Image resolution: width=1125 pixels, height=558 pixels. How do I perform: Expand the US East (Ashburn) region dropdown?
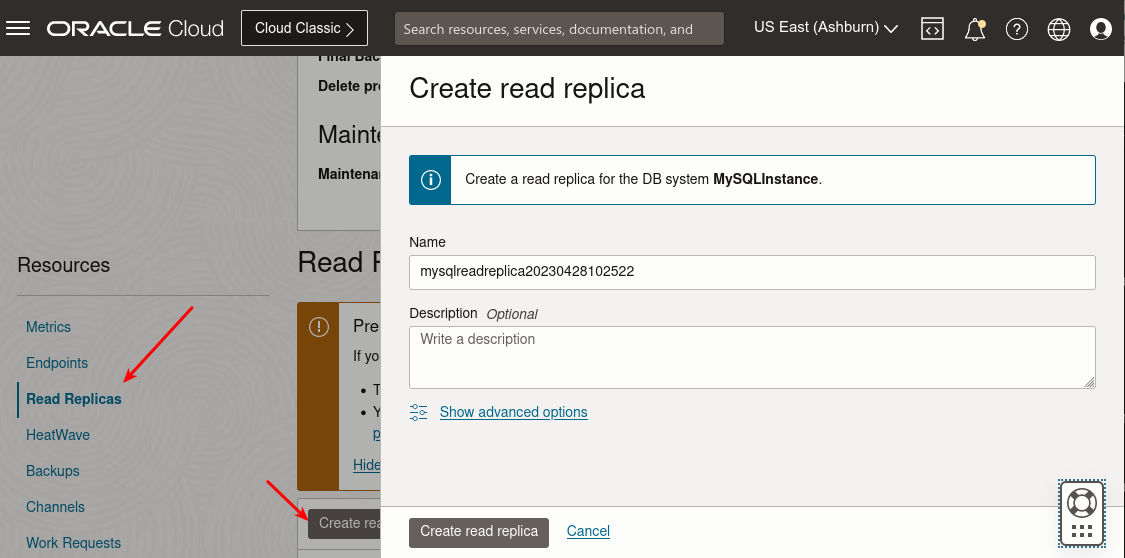826,28
